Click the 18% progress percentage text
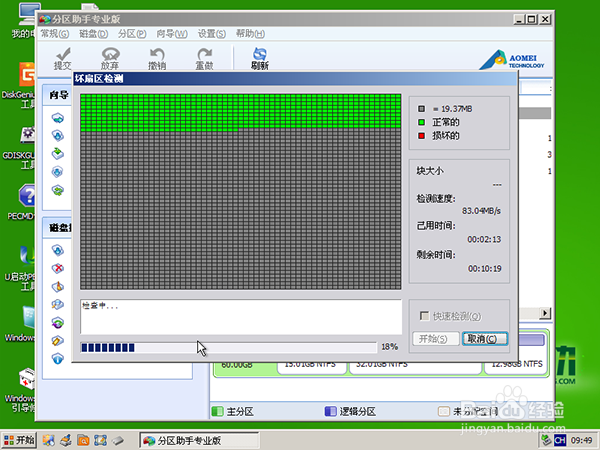 click(390, 347)
